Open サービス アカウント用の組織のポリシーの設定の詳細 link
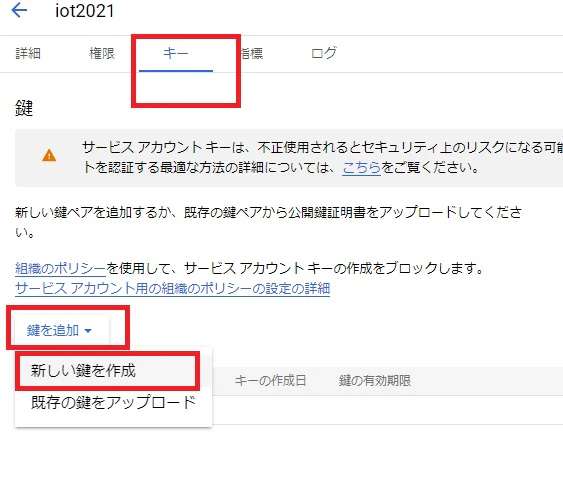This screenshot has height=497, width=563. pos(173,288)
